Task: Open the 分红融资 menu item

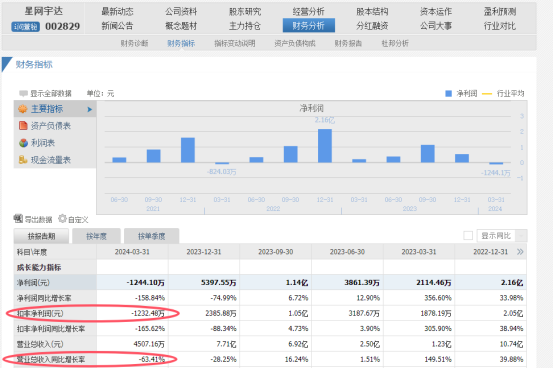Action: click(372, 26)
